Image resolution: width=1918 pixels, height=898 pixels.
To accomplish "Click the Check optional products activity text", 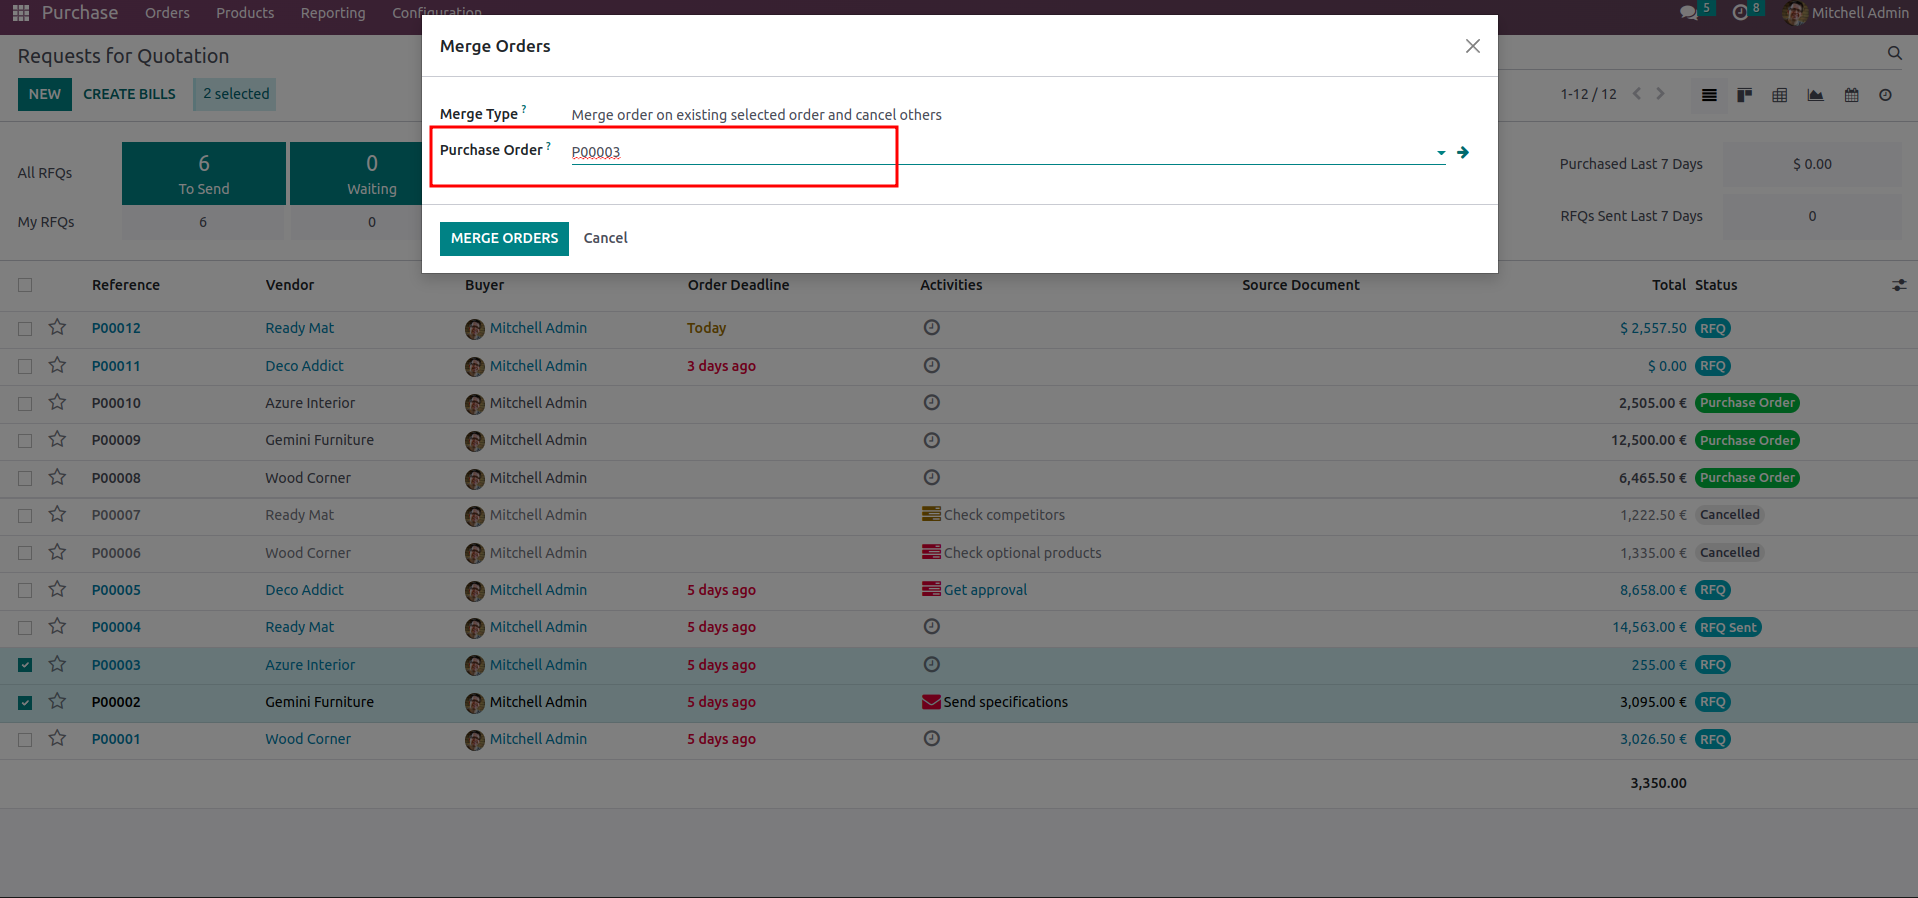I will click(x=1022, y=553).
